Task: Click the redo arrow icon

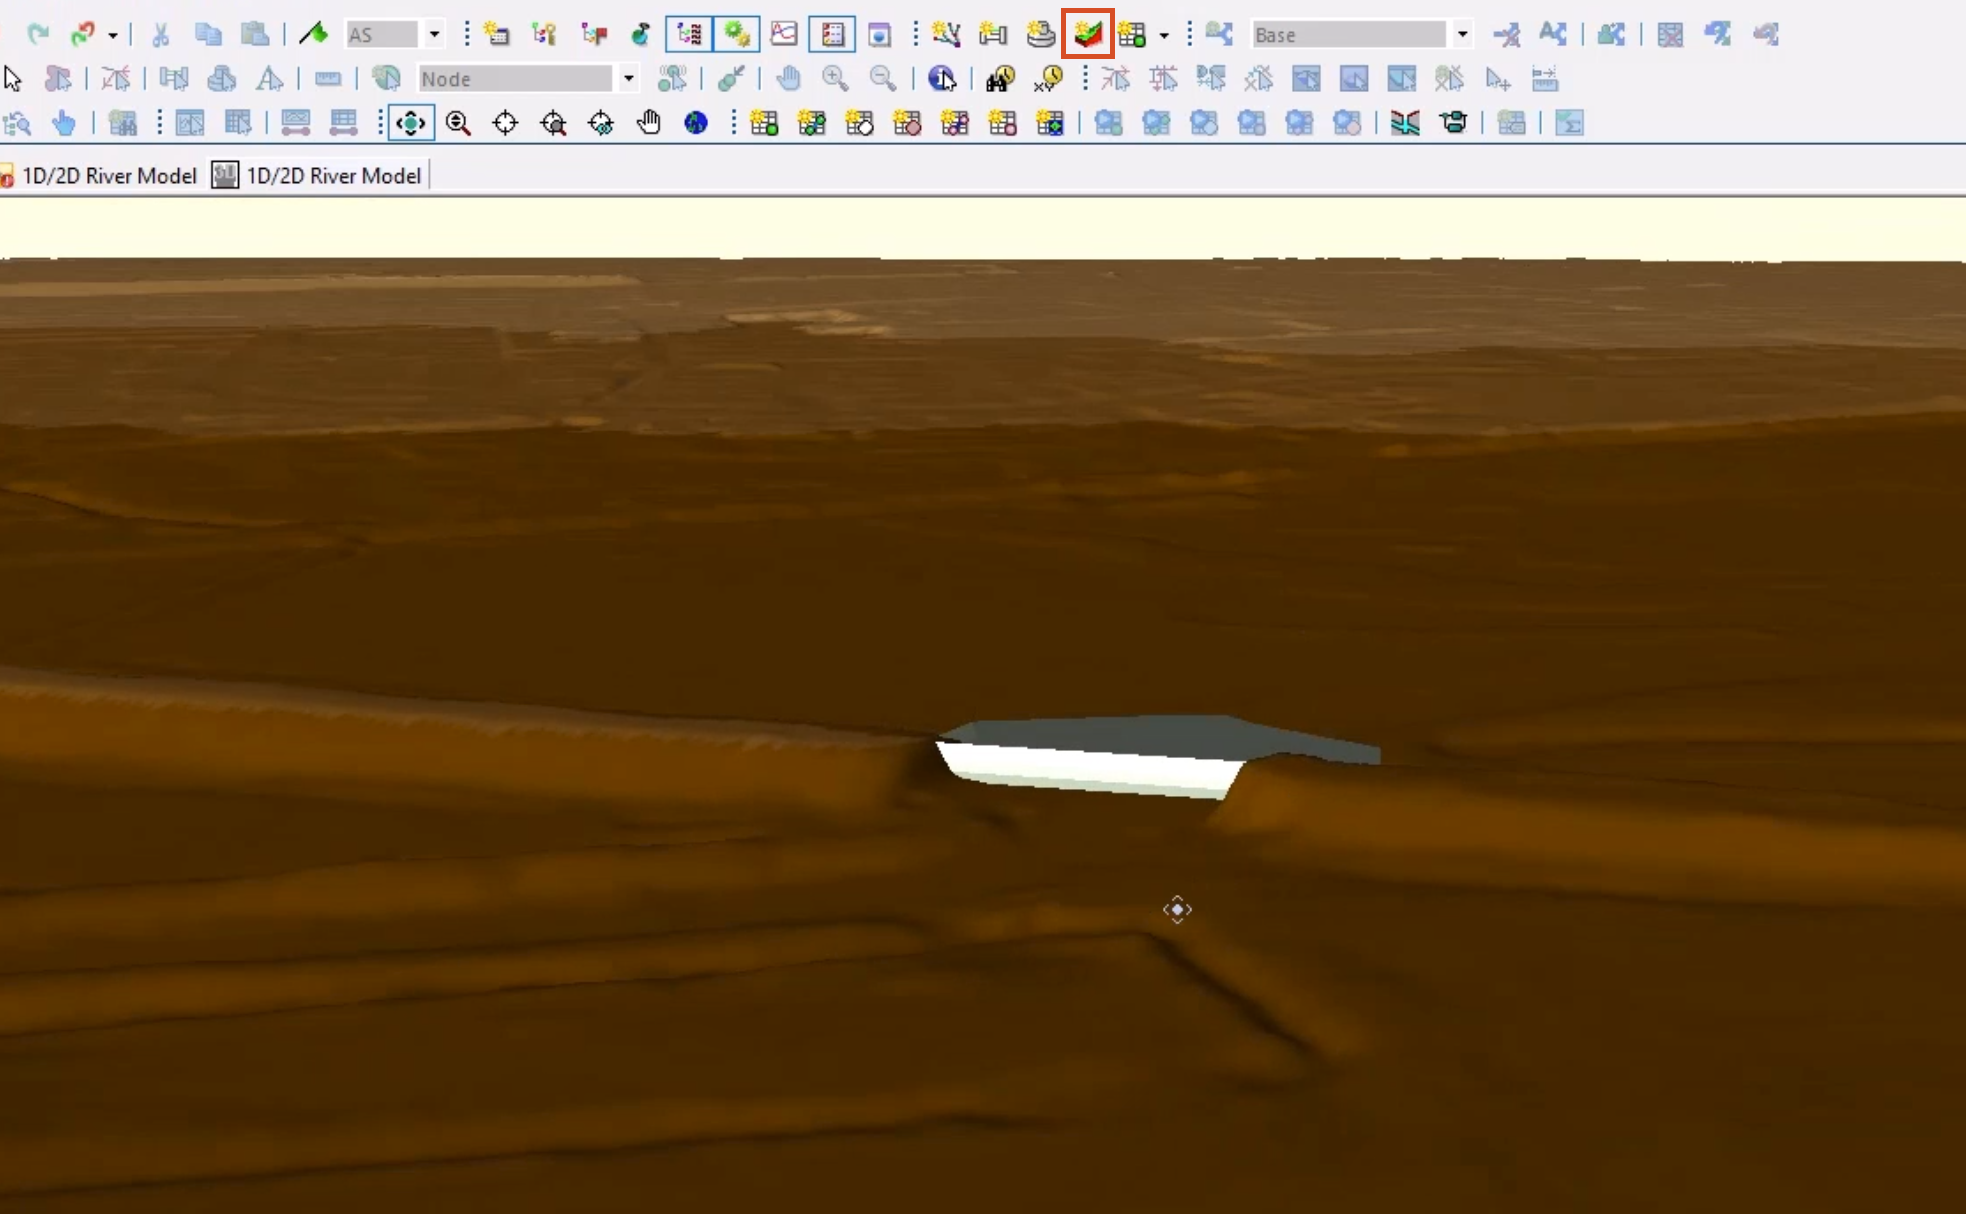Action: [38, 34]
